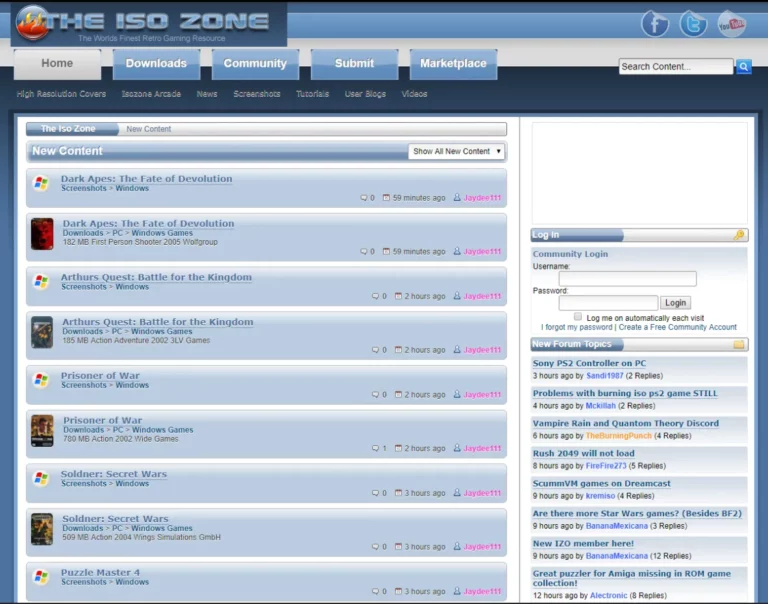Click Create a Free Community Account link
This screenshot has width=768, height=604.
[677, 327]
